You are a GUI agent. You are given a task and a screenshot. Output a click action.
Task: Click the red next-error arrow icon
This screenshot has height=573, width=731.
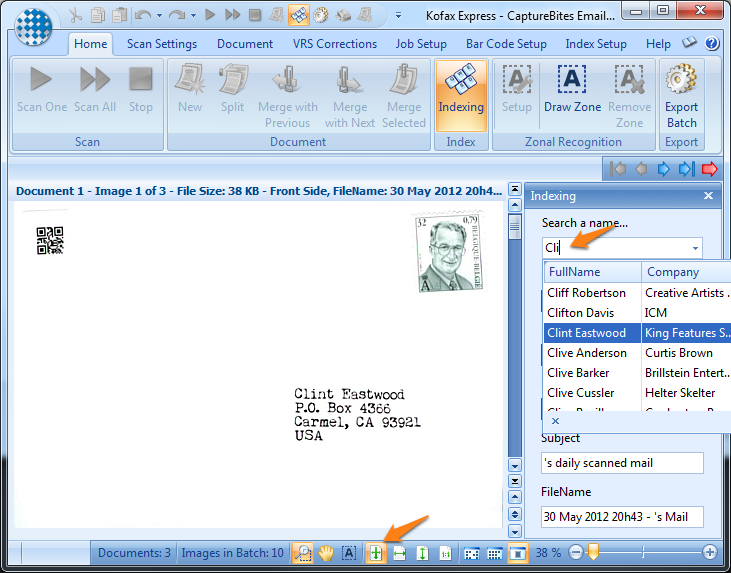[x=710, y=169]
